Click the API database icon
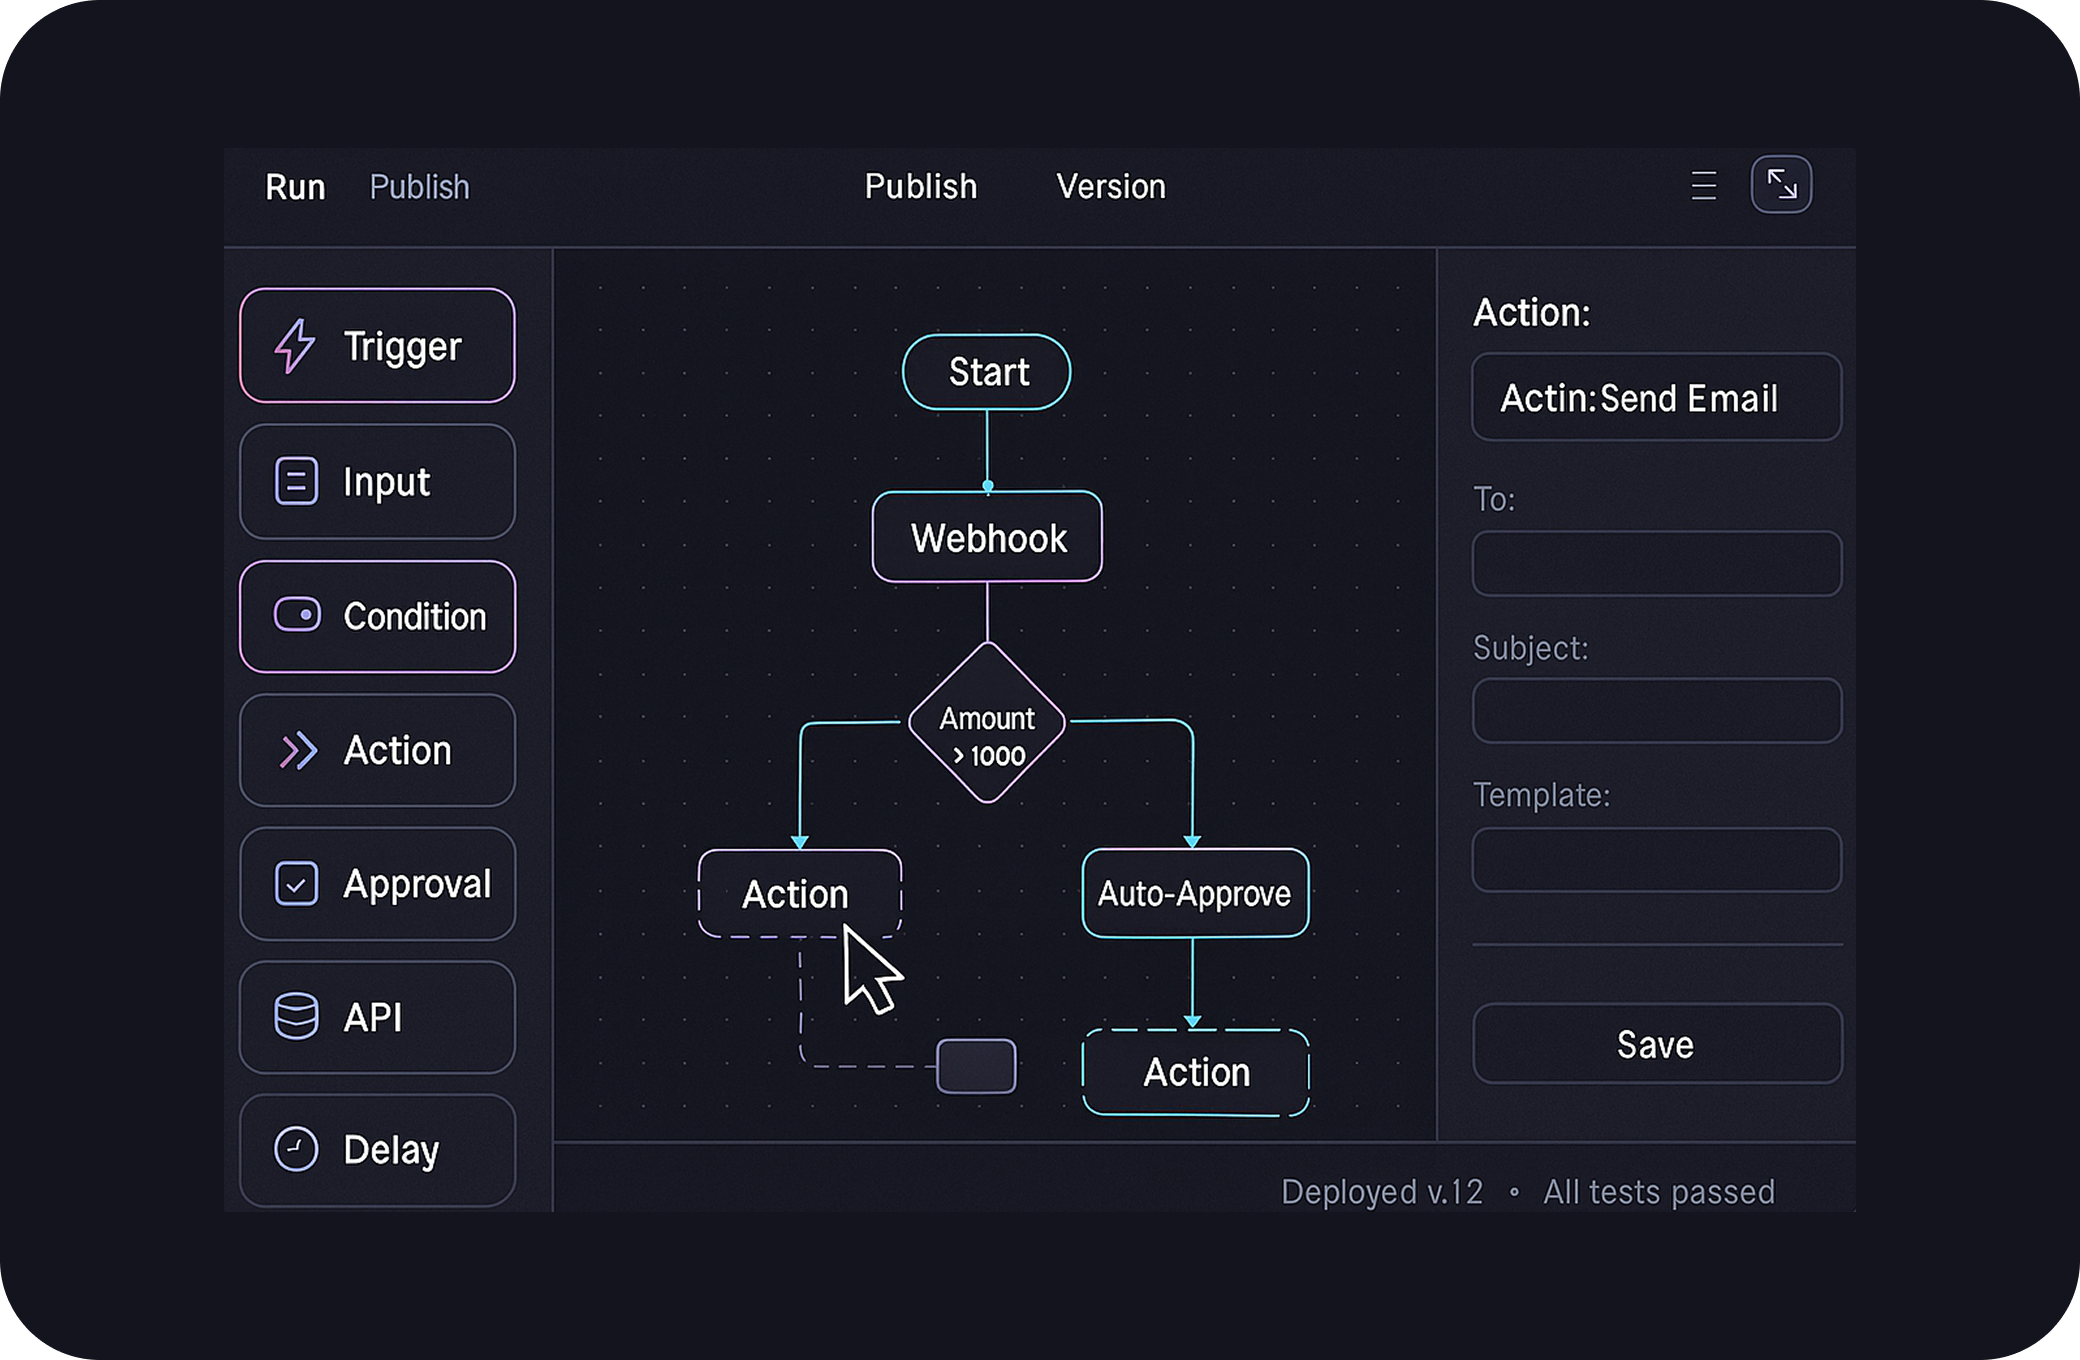 (296, 1017)
